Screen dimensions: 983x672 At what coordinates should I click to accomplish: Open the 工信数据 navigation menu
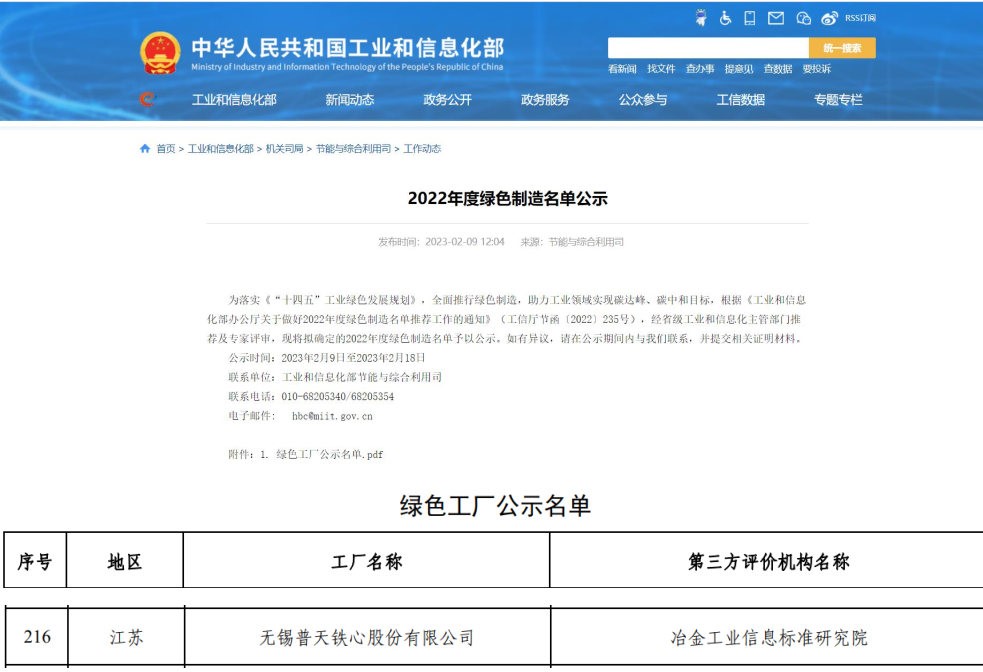(x=740, y=100)
